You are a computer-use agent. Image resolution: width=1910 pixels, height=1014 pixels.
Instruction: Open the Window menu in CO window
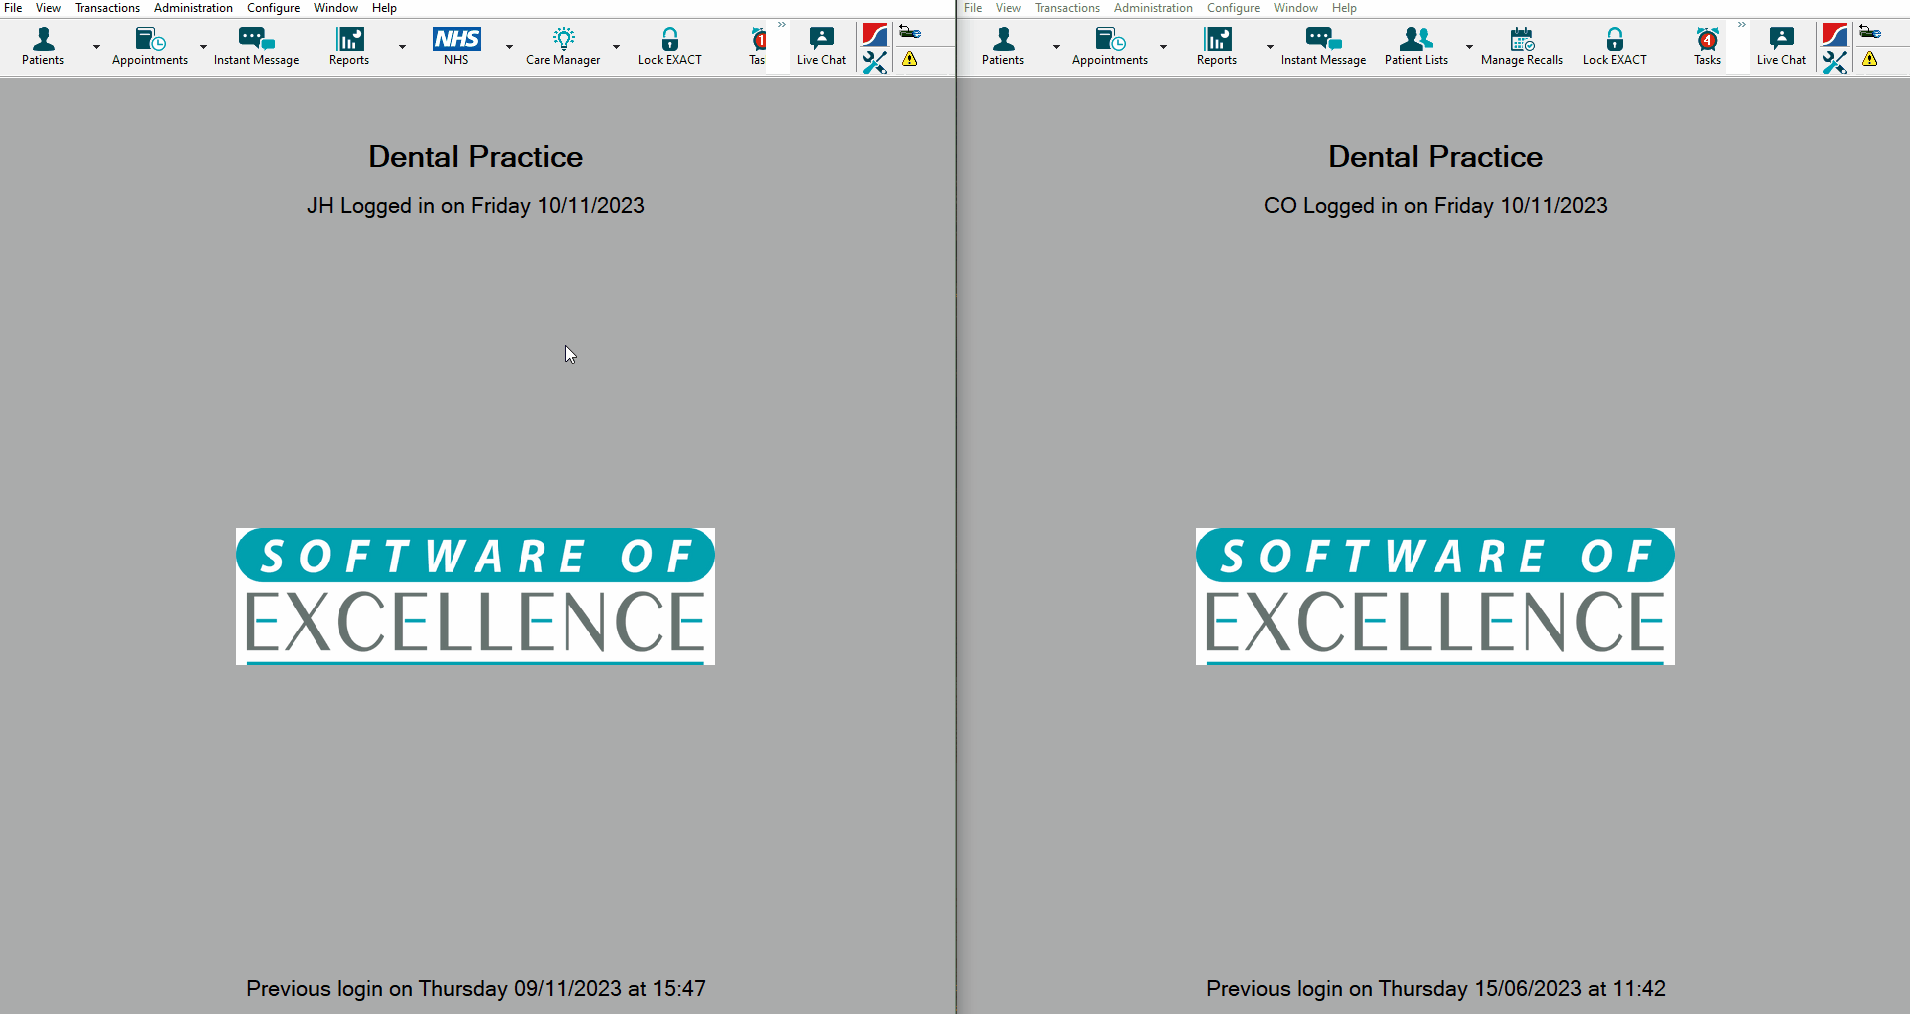click(1296, 8)
